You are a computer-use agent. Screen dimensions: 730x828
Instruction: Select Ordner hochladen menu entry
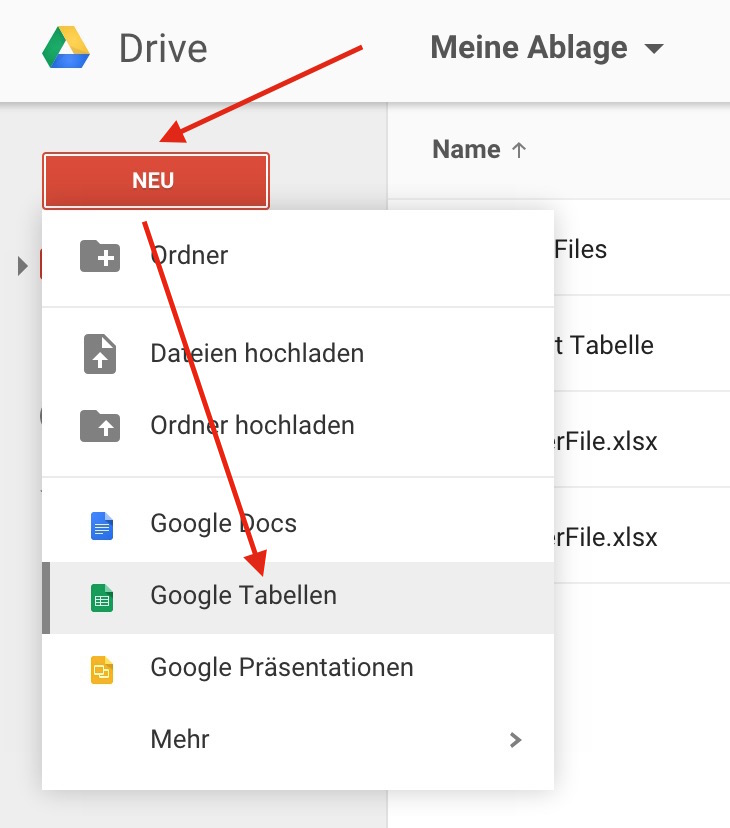coord(298,426)
